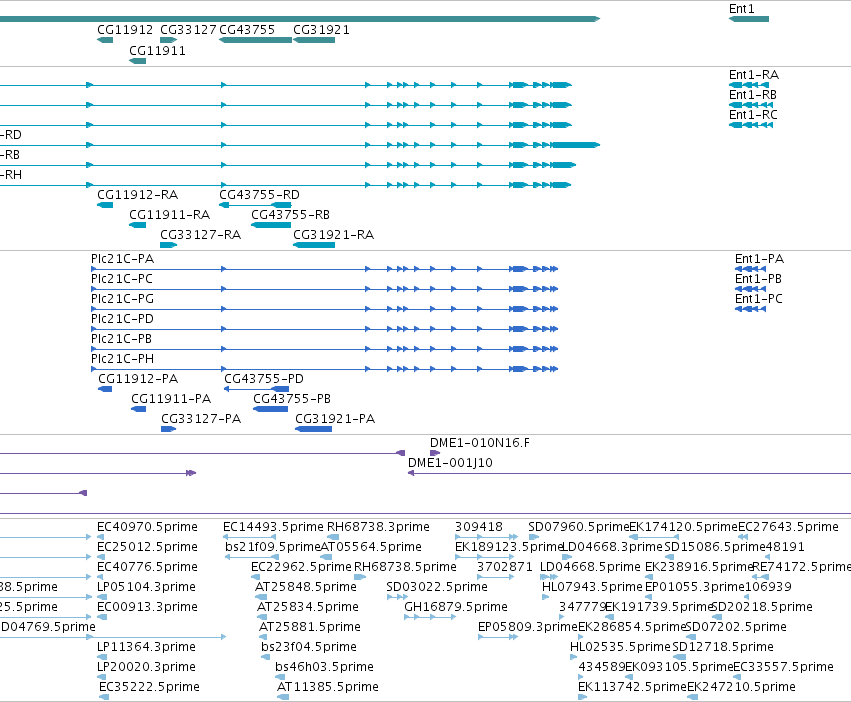Click the LP11364.3prime EST label
This screenshot has height=702, width=851.
[x=146, y=647]
